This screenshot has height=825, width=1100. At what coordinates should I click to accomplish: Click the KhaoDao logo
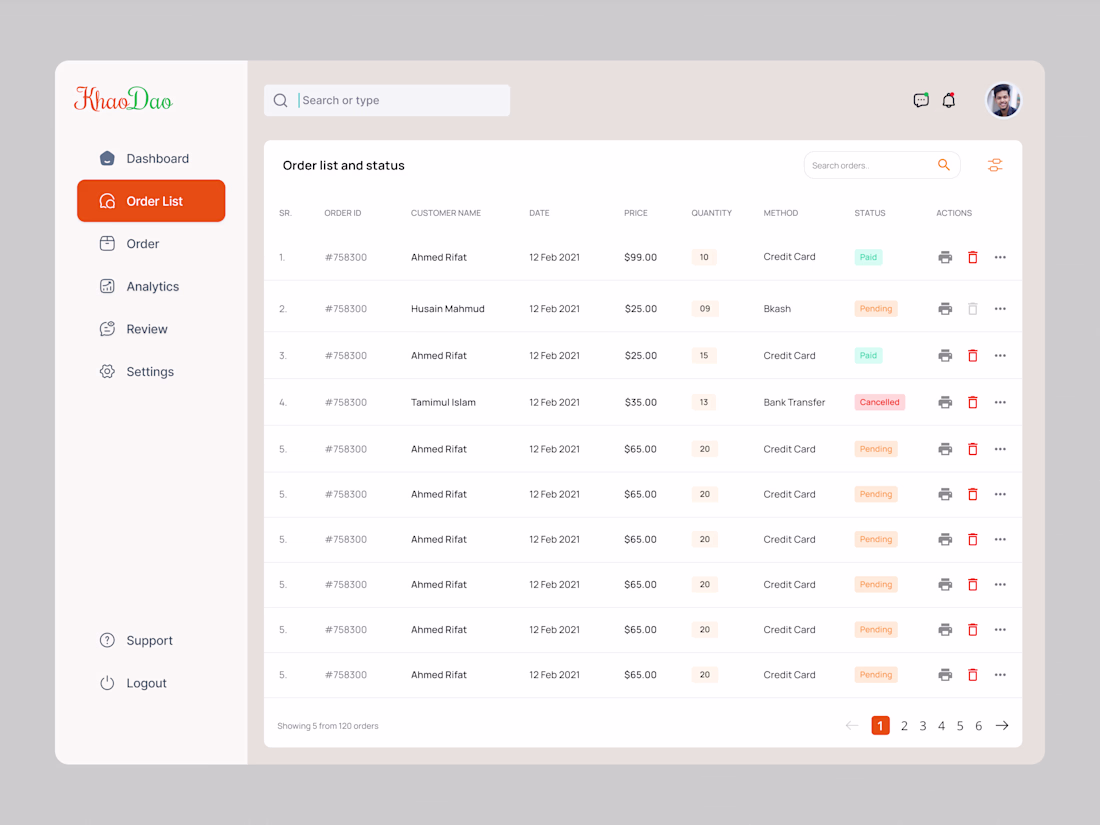point(123,100)
